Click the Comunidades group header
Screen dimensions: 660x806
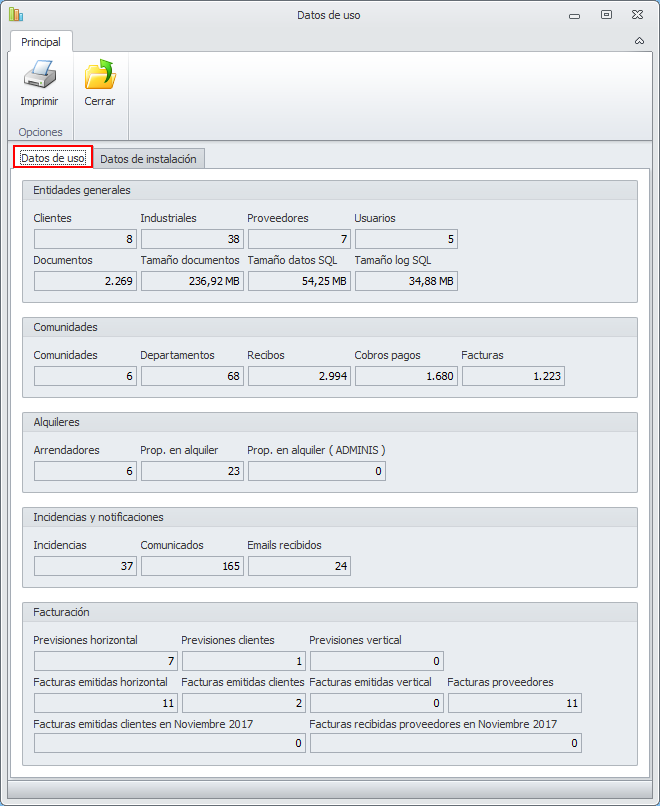point(330,327)
